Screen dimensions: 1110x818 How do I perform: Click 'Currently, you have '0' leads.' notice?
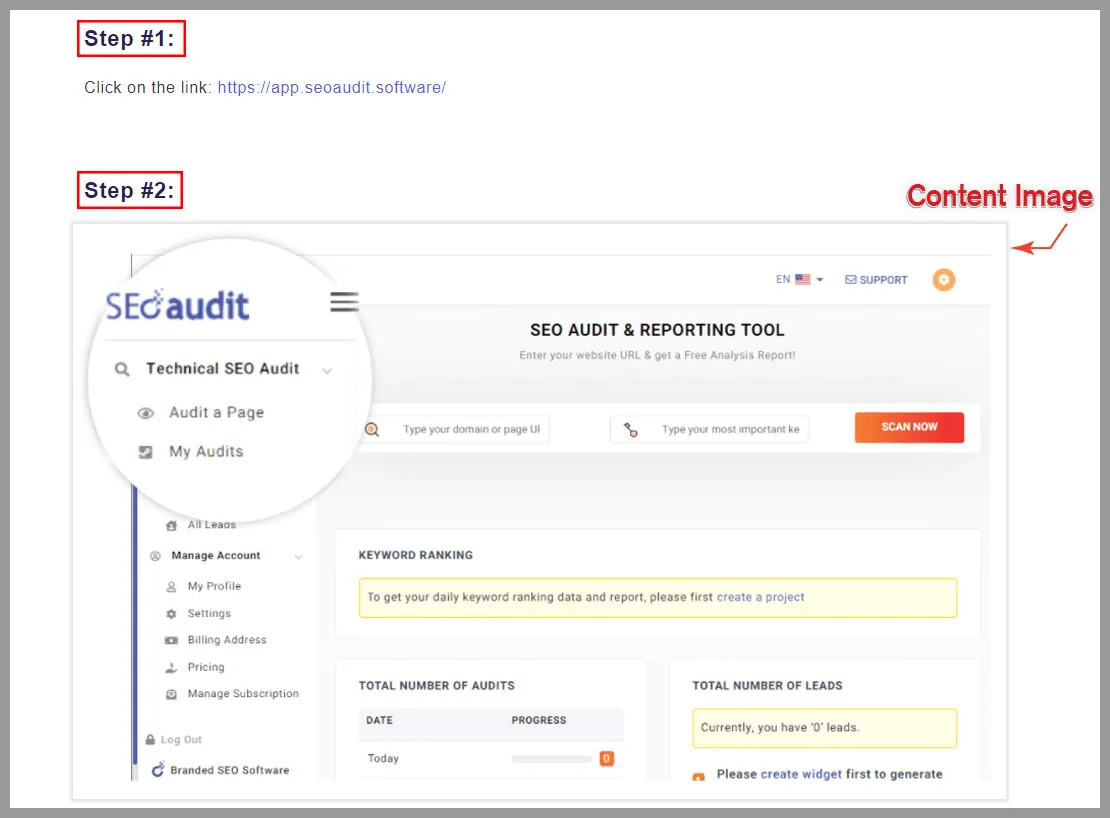pos(824,728)
